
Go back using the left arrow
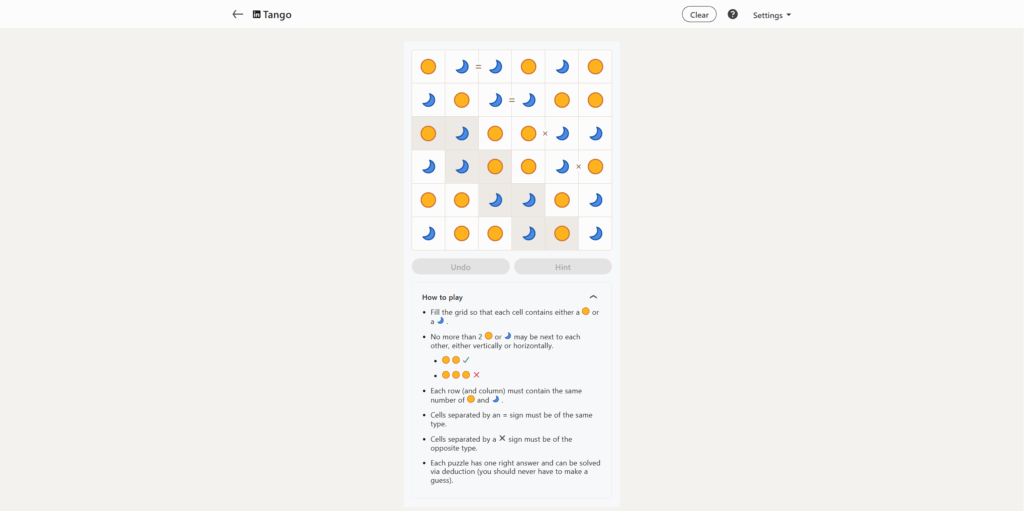tap(237, 15)
